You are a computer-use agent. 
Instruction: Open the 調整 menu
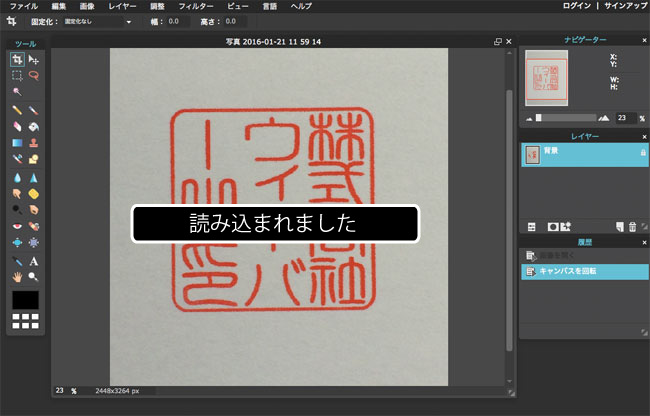158,6
